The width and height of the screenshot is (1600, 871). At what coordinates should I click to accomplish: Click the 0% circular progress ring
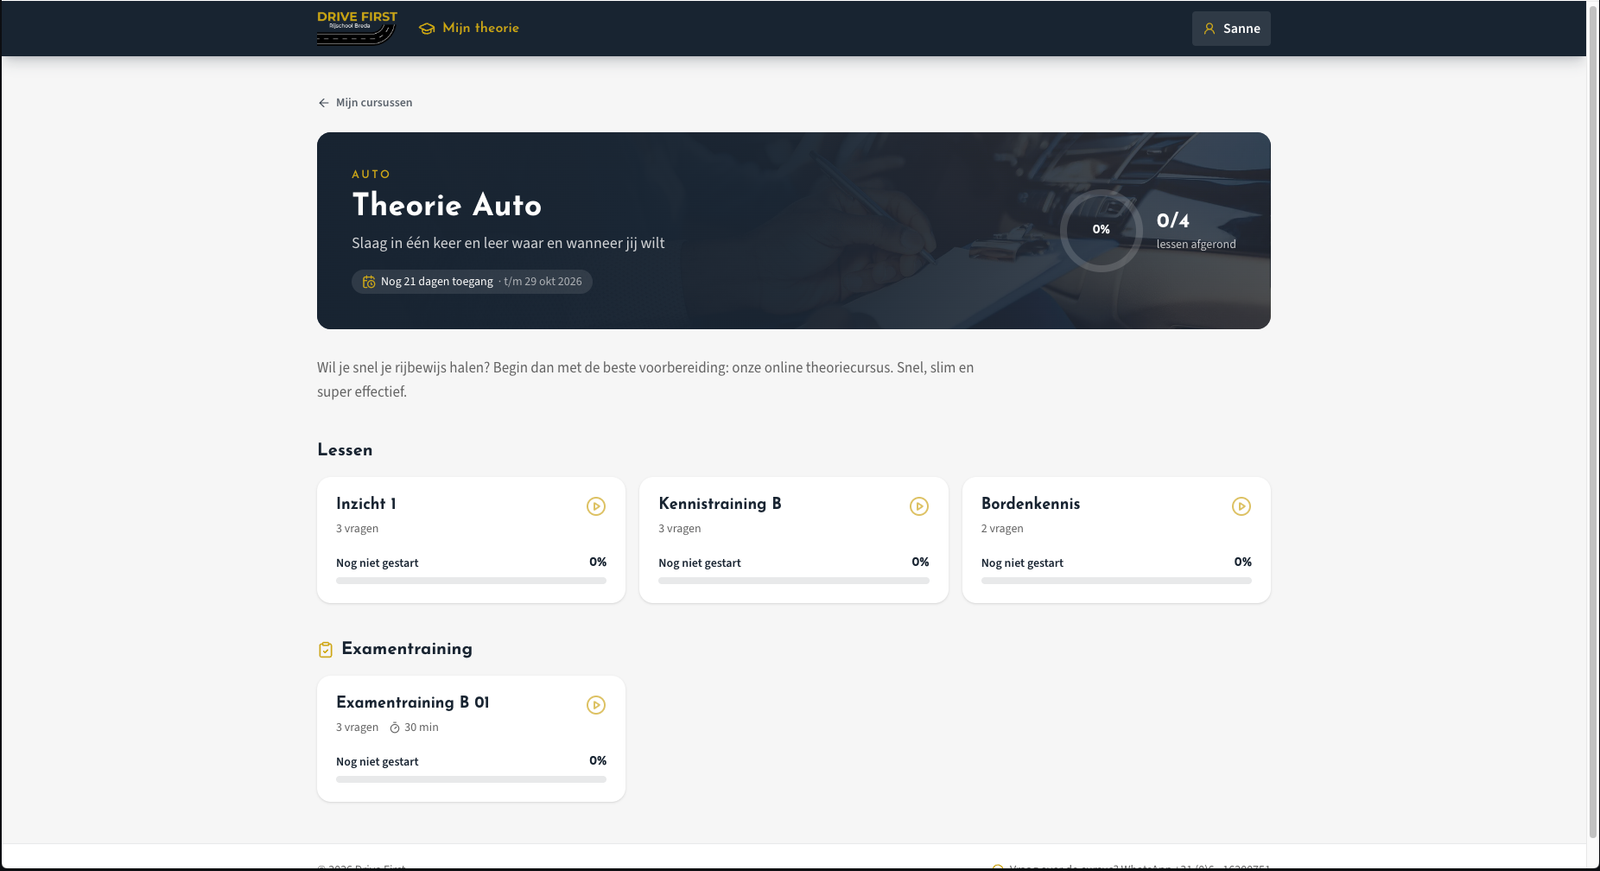(1101, 230)
